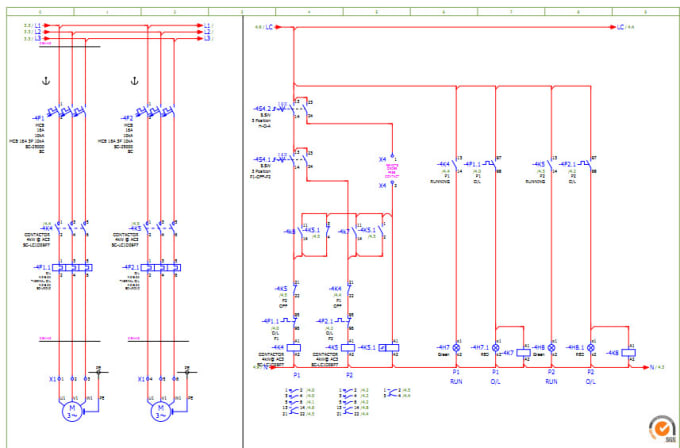Select the -4K5.1 timer relay coil

[x=389, y=348]
